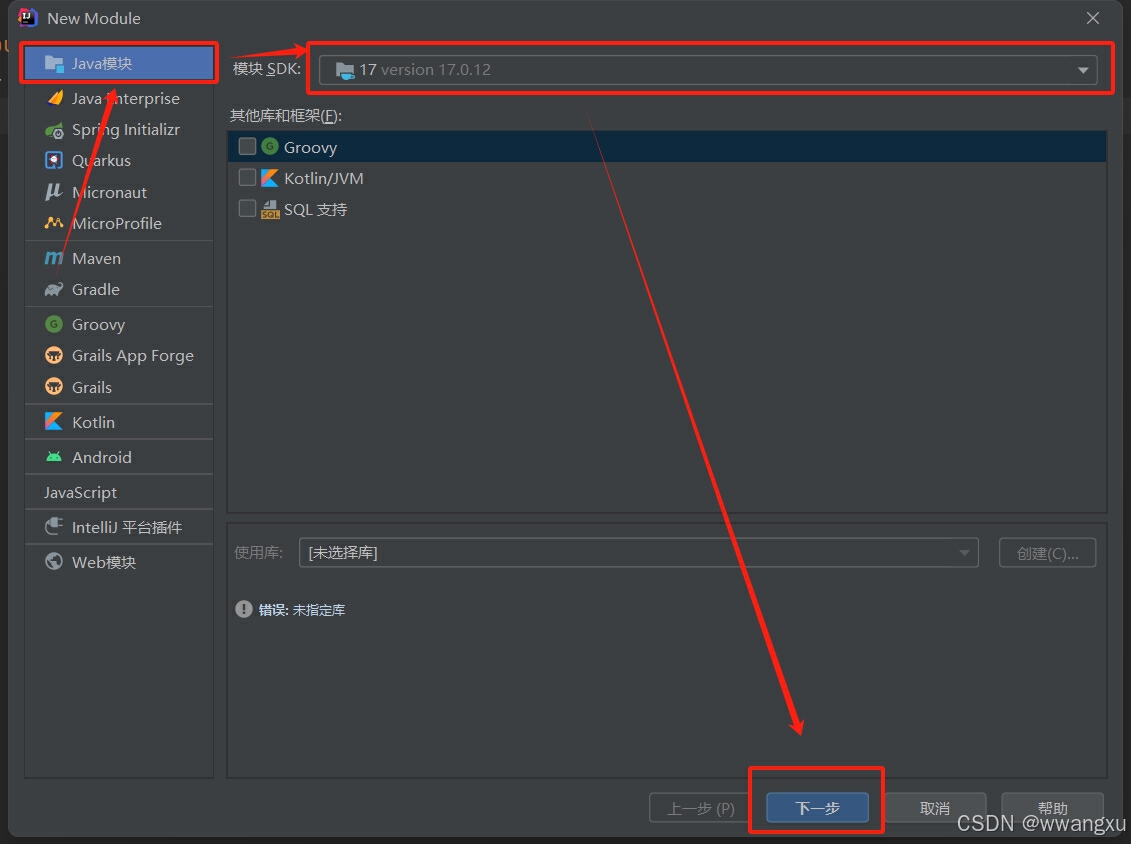This screenshot has height=844, width=1131.
Task: Enable the Groovy framework checkbox
Action: tap(247, 146)
